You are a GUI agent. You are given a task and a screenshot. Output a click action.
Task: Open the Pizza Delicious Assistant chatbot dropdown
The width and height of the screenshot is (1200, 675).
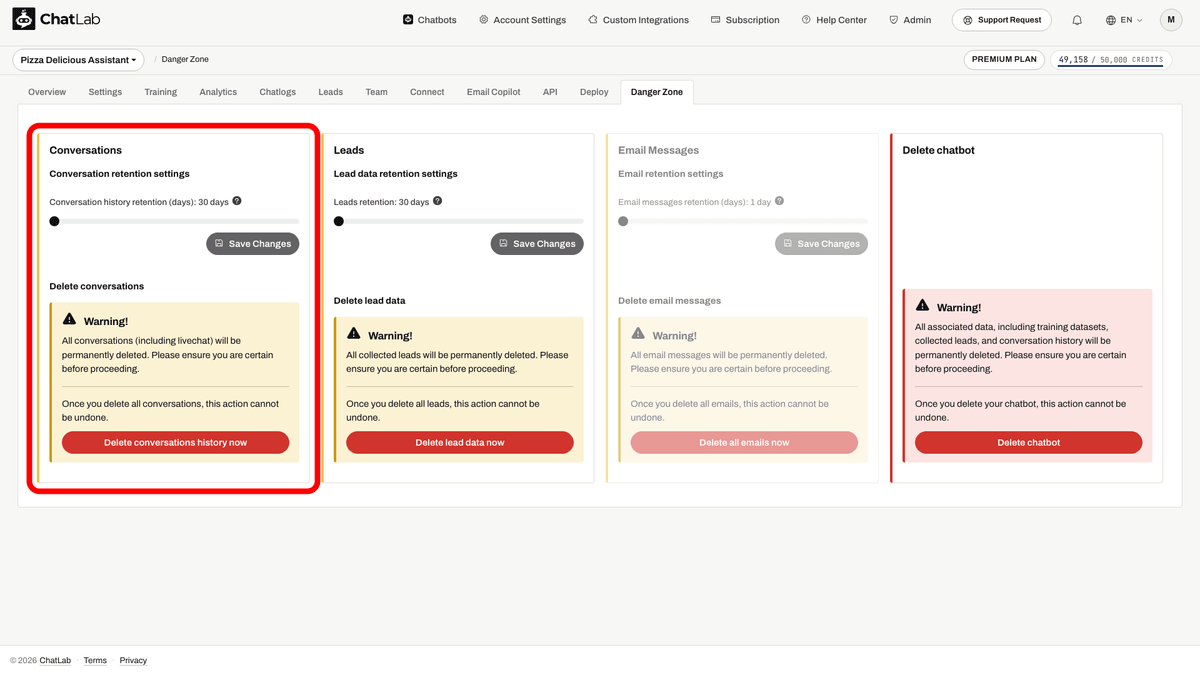pos(78,60)
